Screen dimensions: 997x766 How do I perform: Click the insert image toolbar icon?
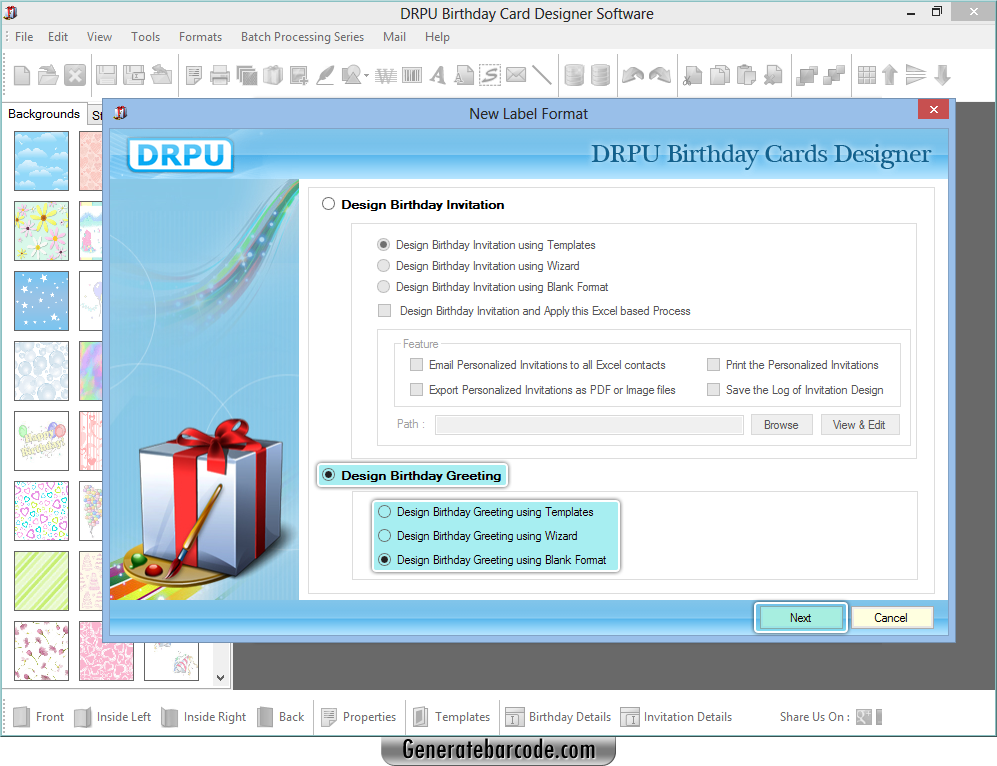tap(298, 76)
